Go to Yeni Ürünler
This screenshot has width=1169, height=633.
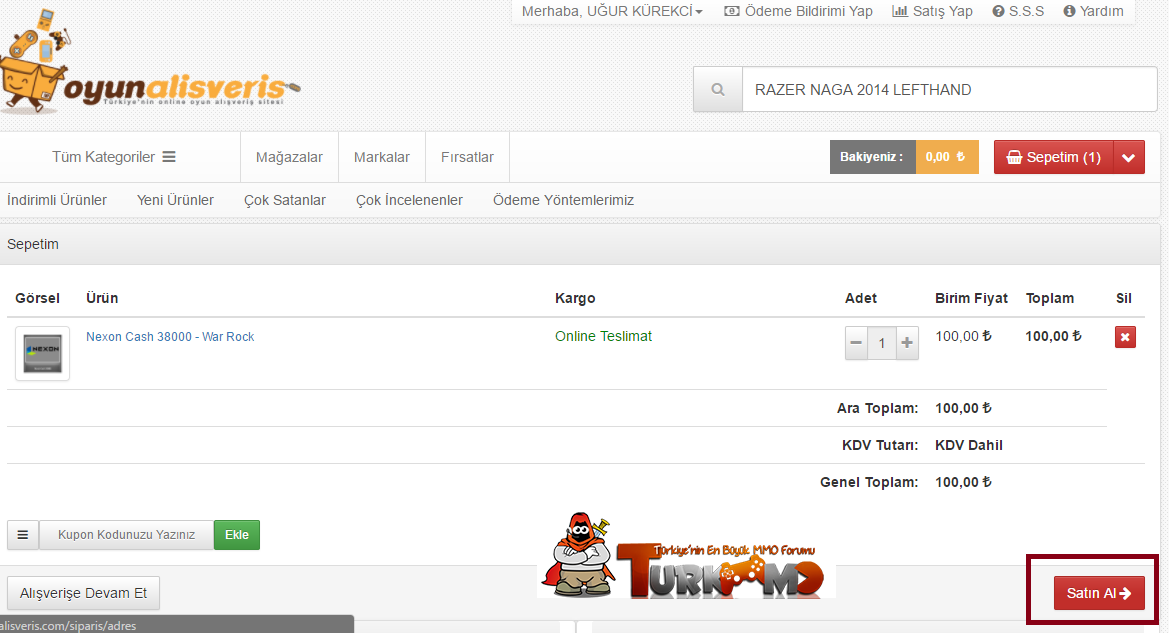tap(175, 201)
